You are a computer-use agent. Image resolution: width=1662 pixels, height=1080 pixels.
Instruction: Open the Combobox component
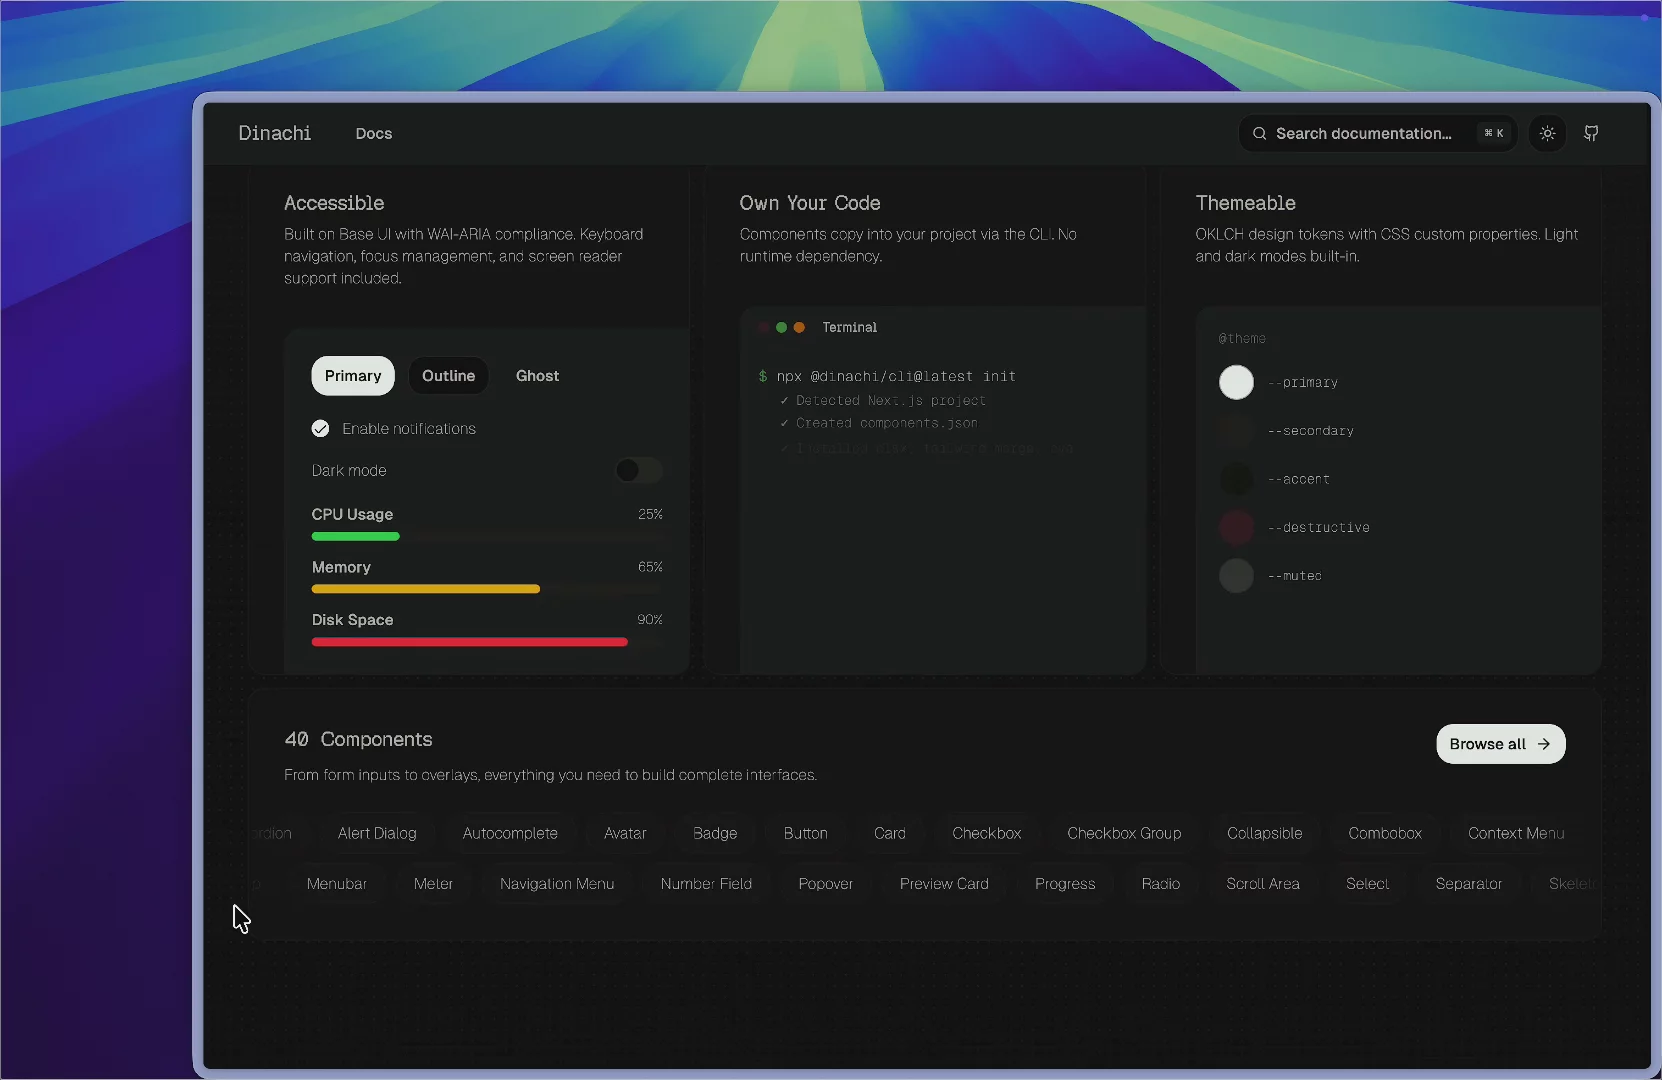(1385, 833)
